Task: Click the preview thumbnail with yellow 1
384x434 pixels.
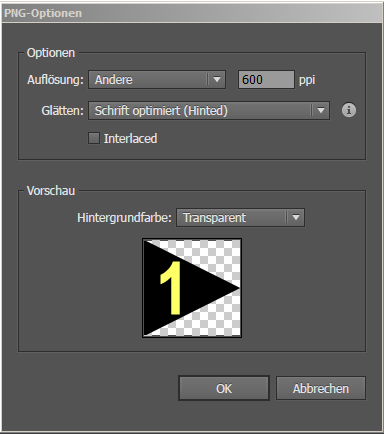Action: (x=192, y=288)
